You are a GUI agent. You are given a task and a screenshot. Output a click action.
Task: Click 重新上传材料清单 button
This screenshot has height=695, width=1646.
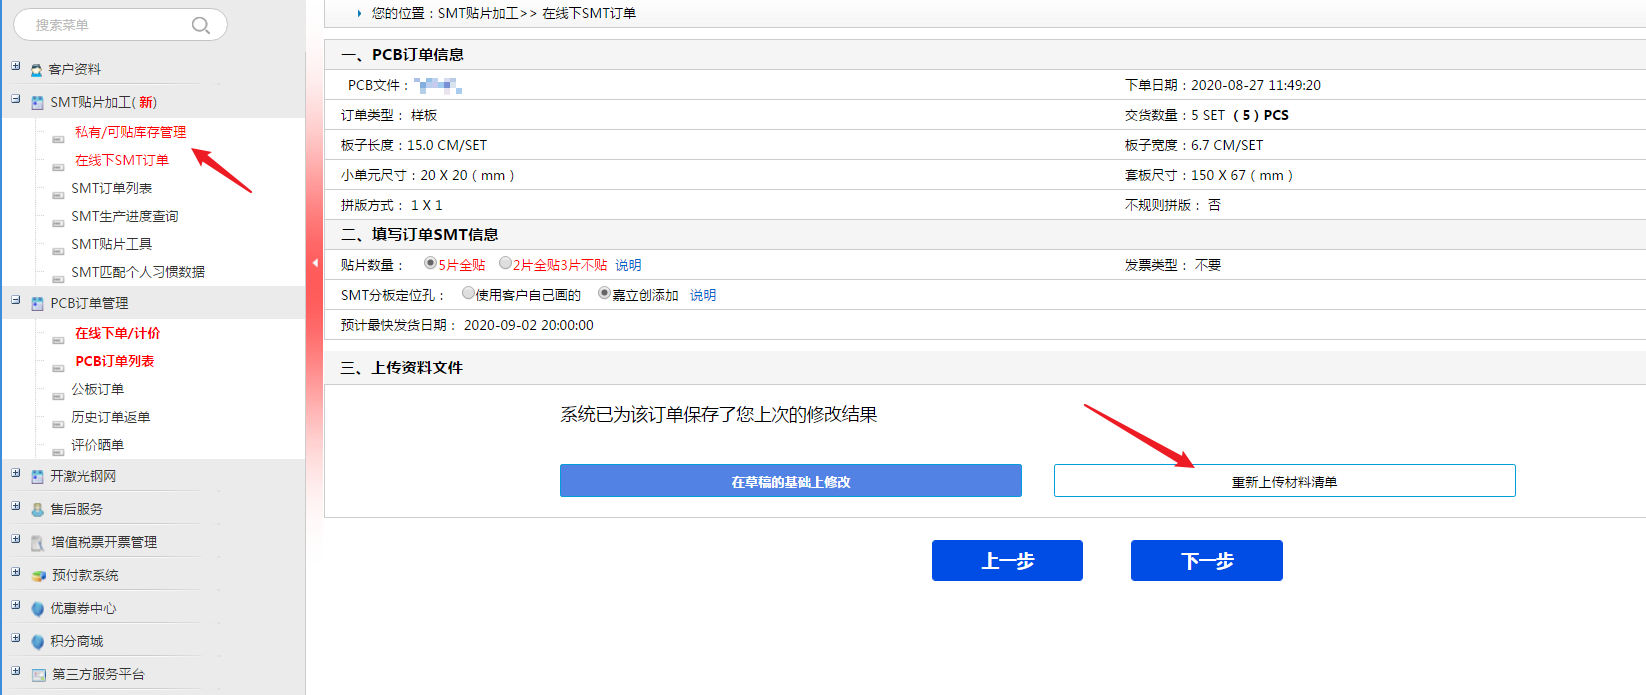(1284, 481)
